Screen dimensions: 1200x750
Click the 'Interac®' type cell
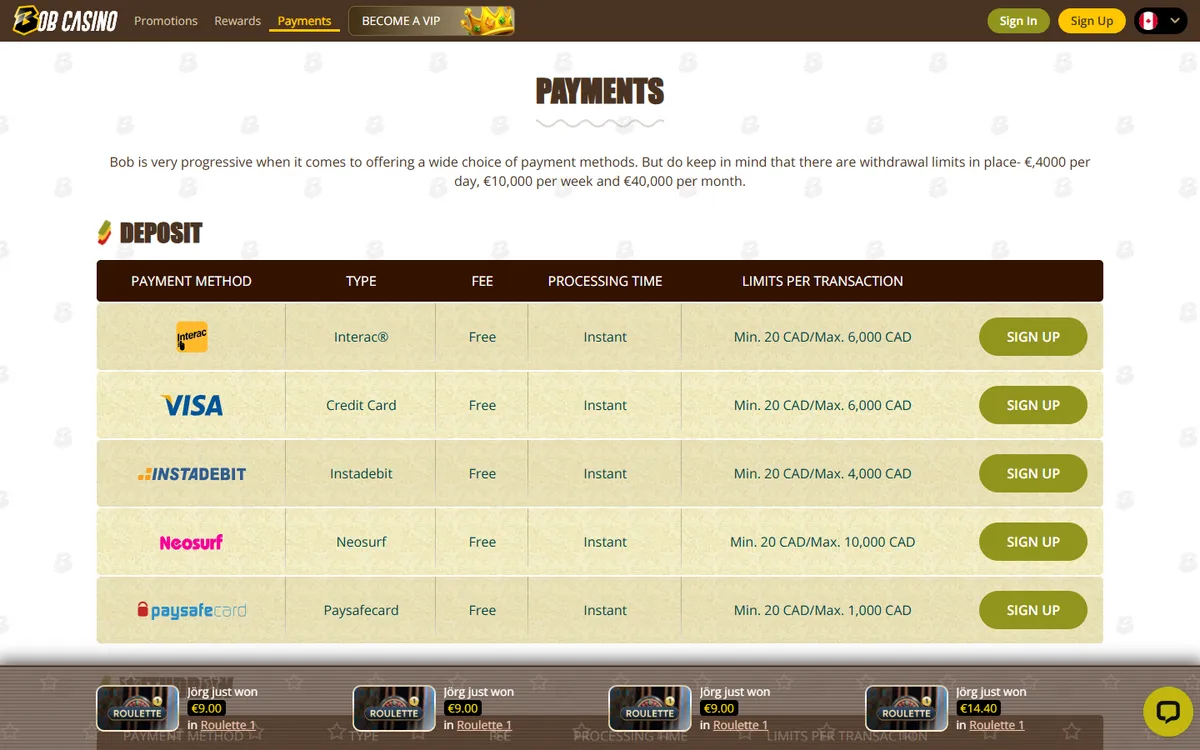361,337
